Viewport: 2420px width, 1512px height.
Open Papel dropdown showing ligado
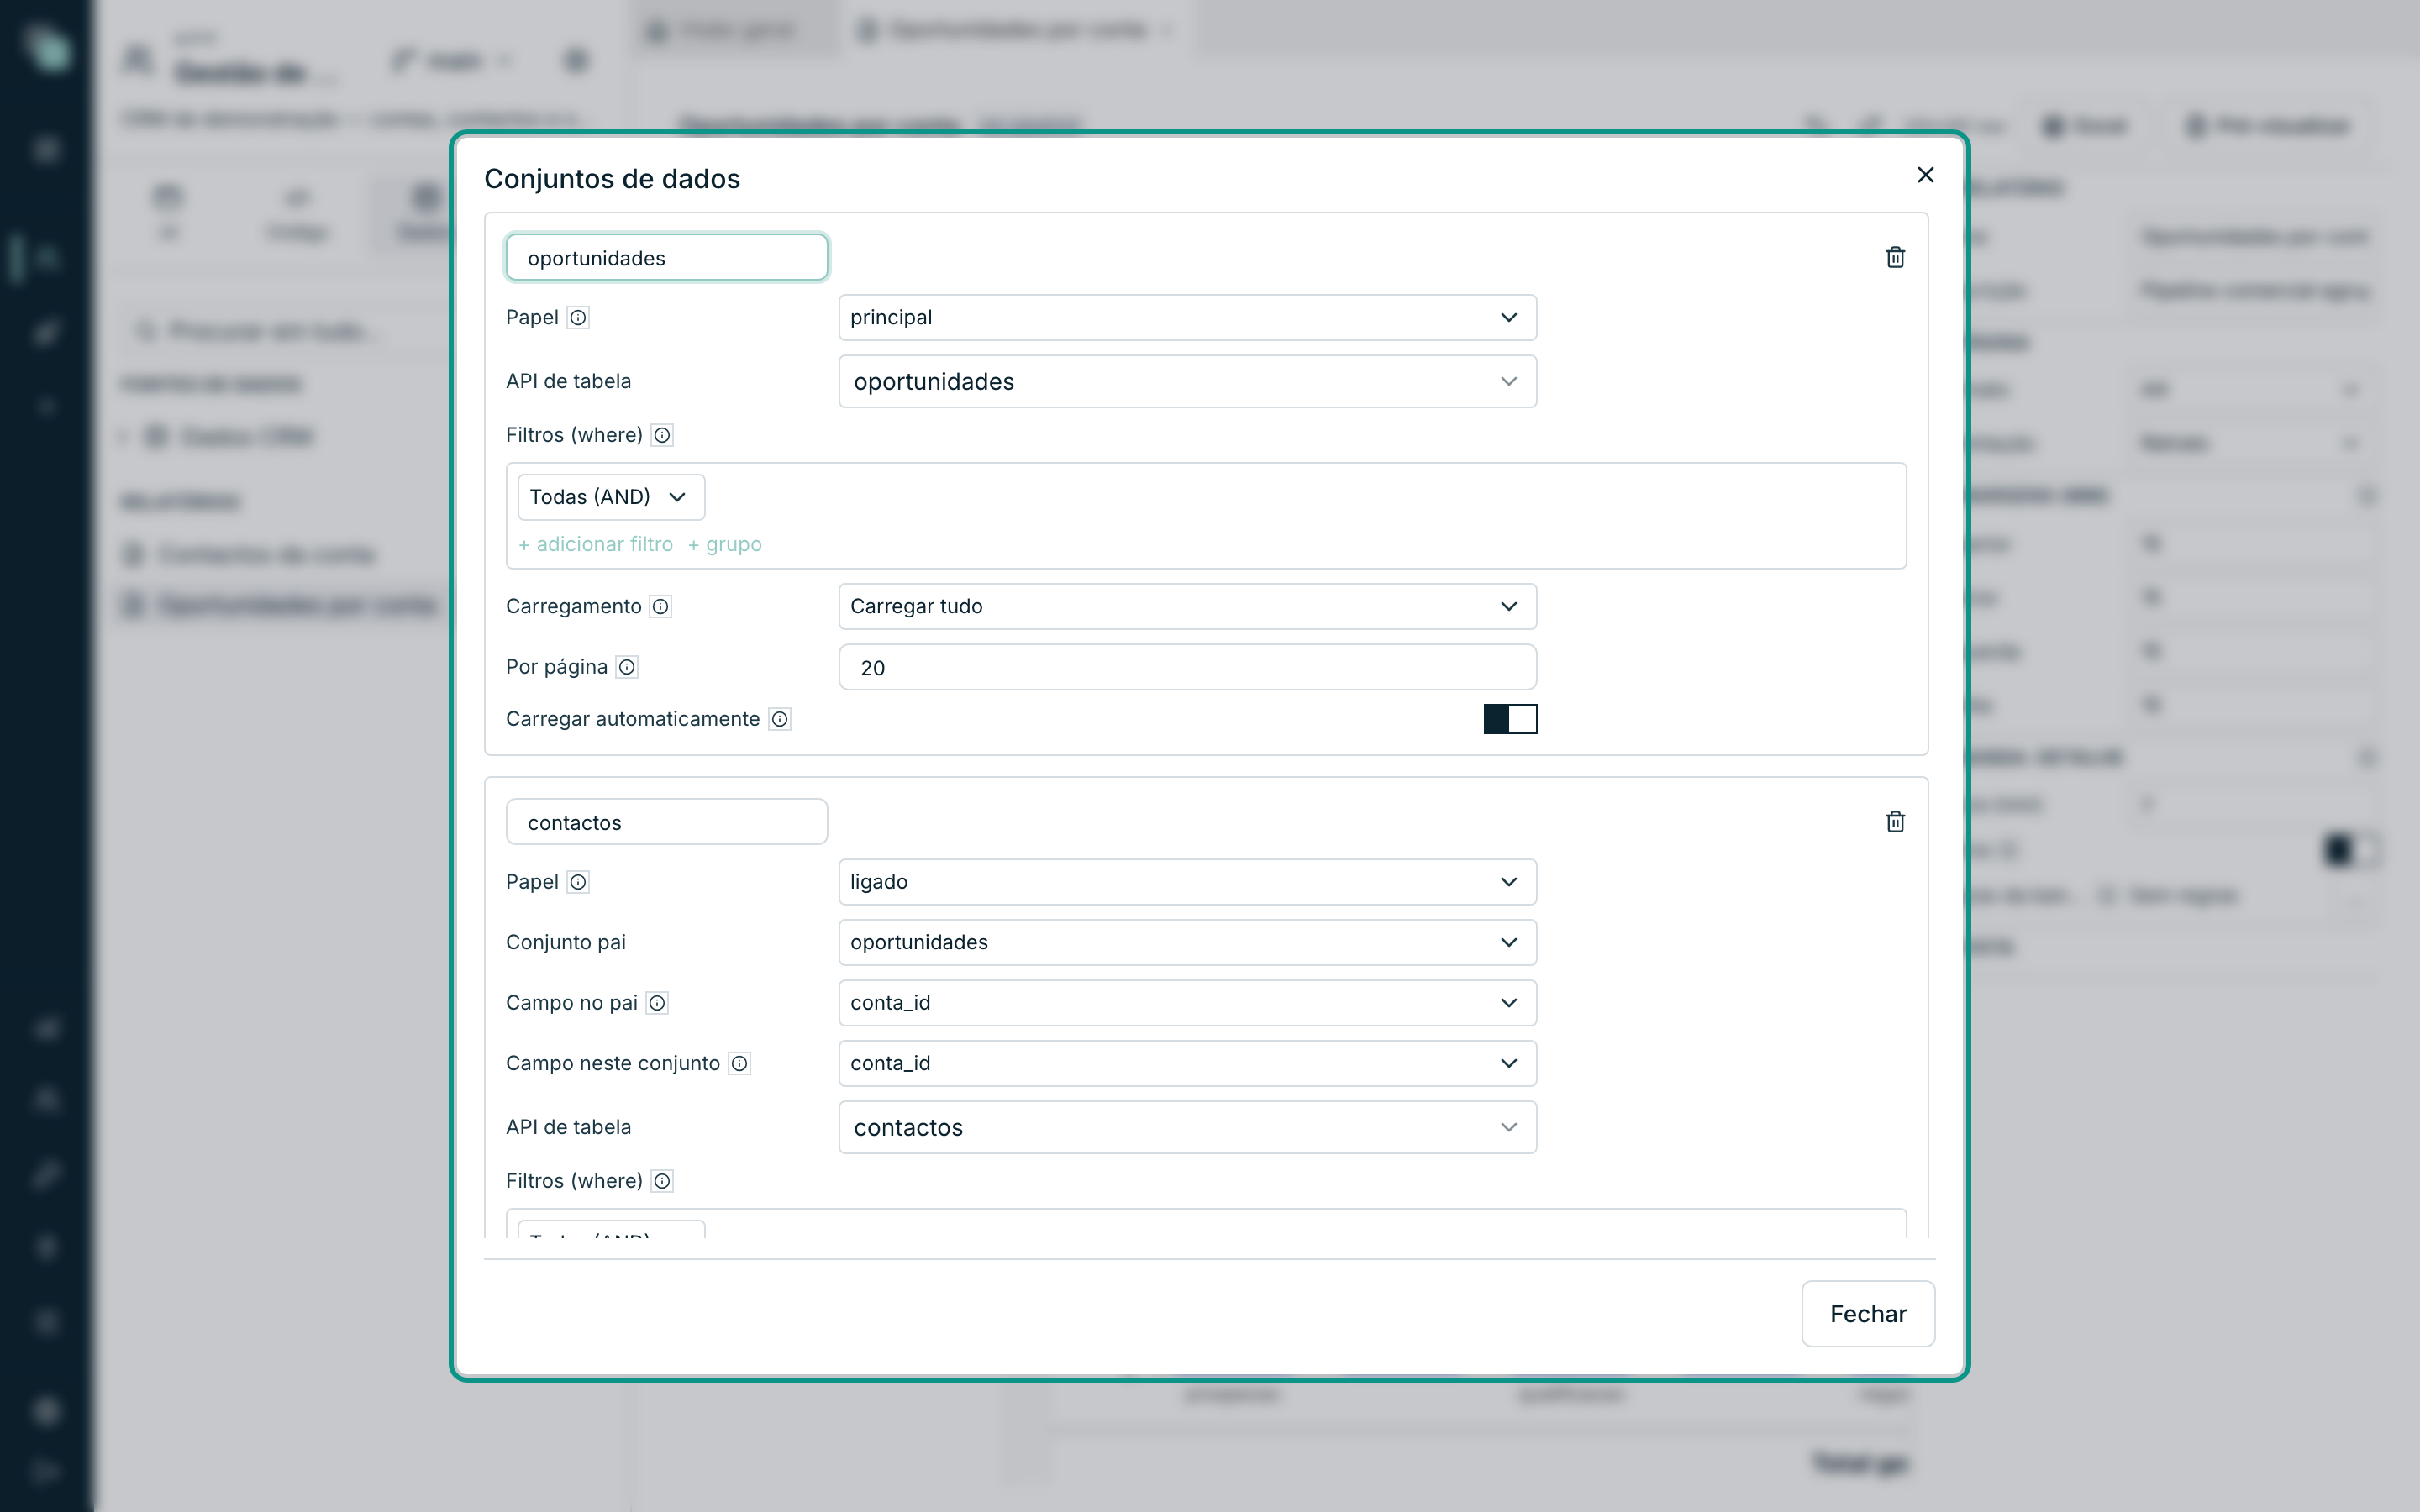1187,882
